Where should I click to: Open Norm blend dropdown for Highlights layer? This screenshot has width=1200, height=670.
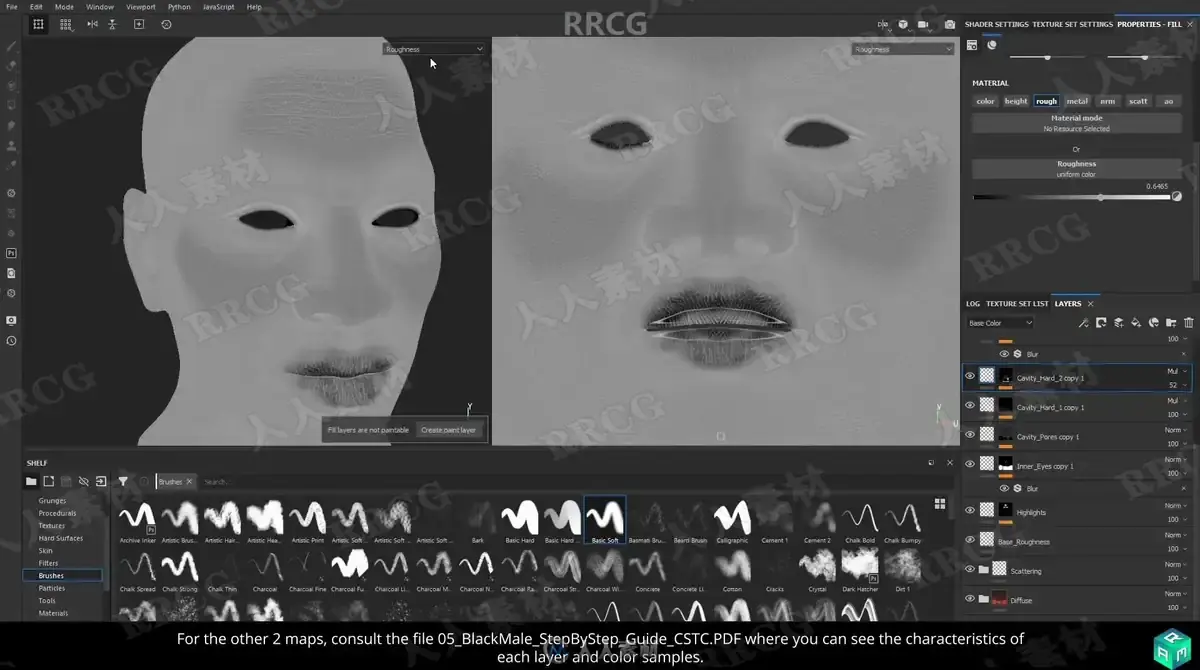[1178, 505]
